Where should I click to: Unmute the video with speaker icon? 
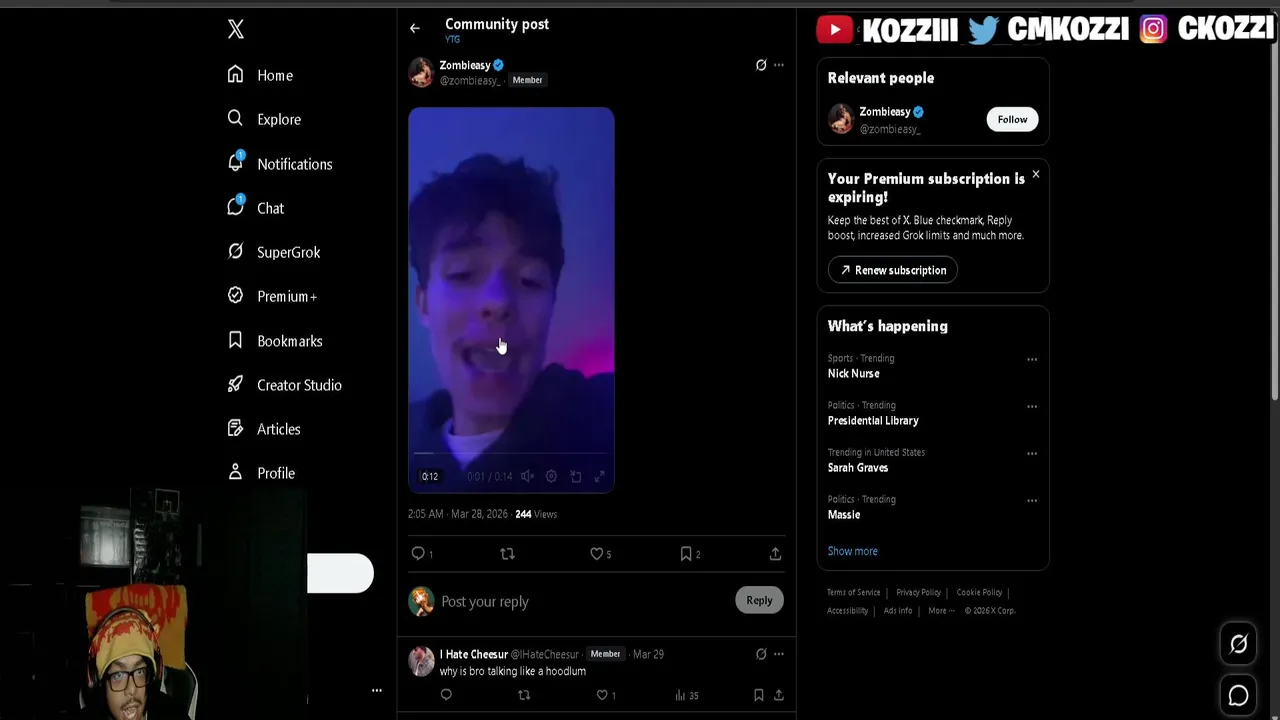(527, 477)
